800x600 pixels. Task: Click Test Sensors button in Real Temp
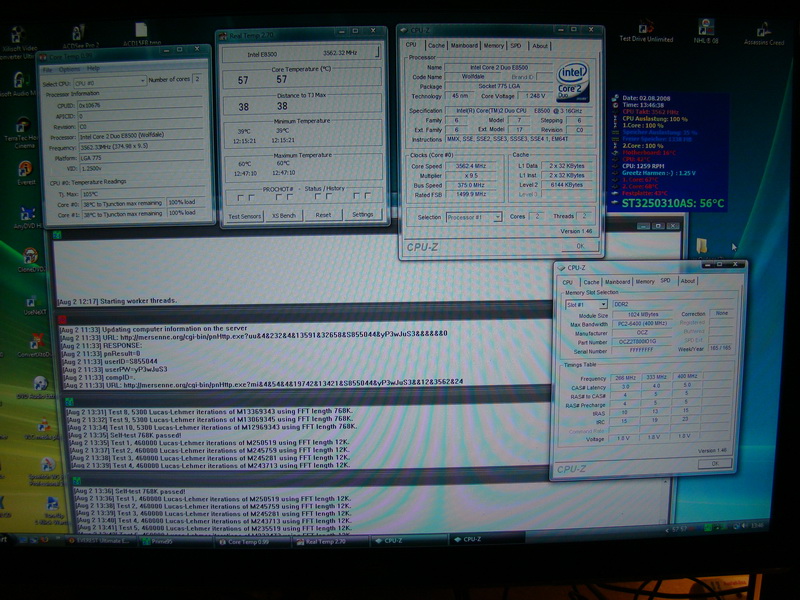click(x=244, y=216)
